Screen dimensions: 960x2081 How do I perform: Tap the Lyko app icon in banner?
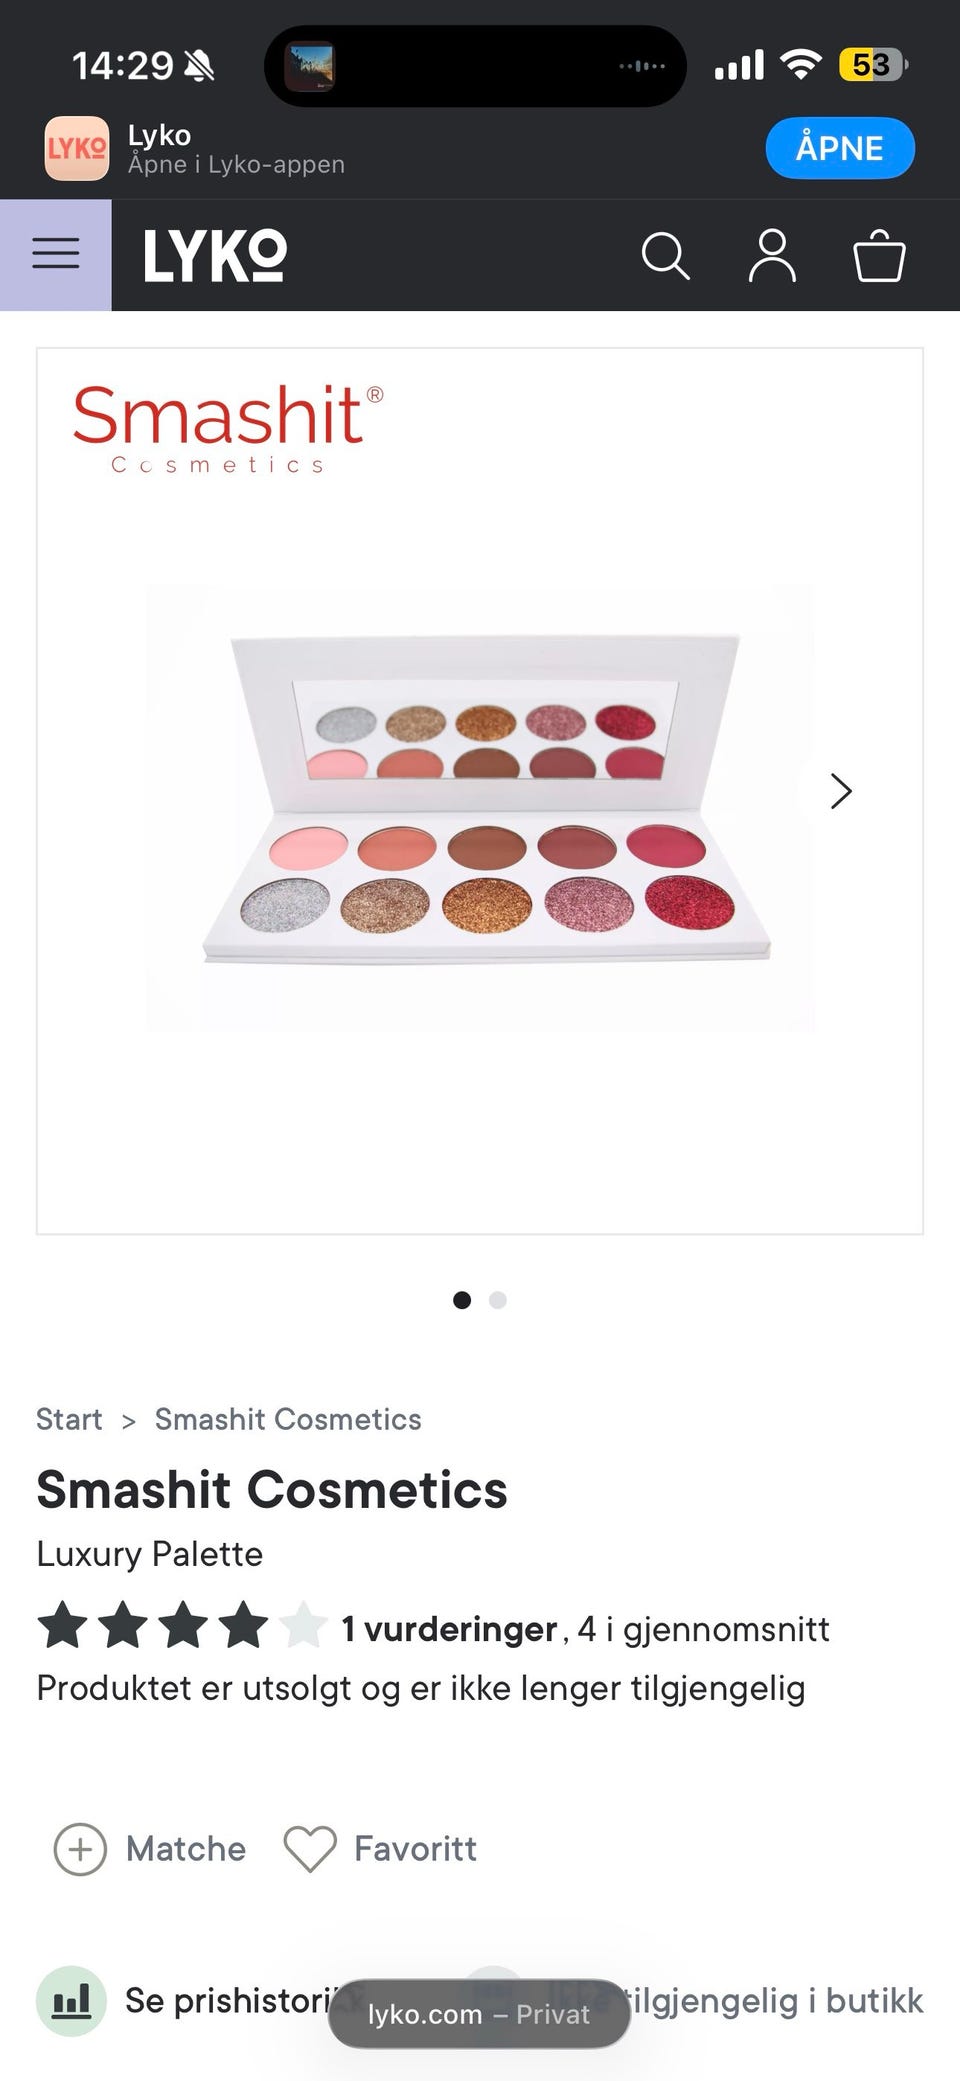[x=77, y=149]
